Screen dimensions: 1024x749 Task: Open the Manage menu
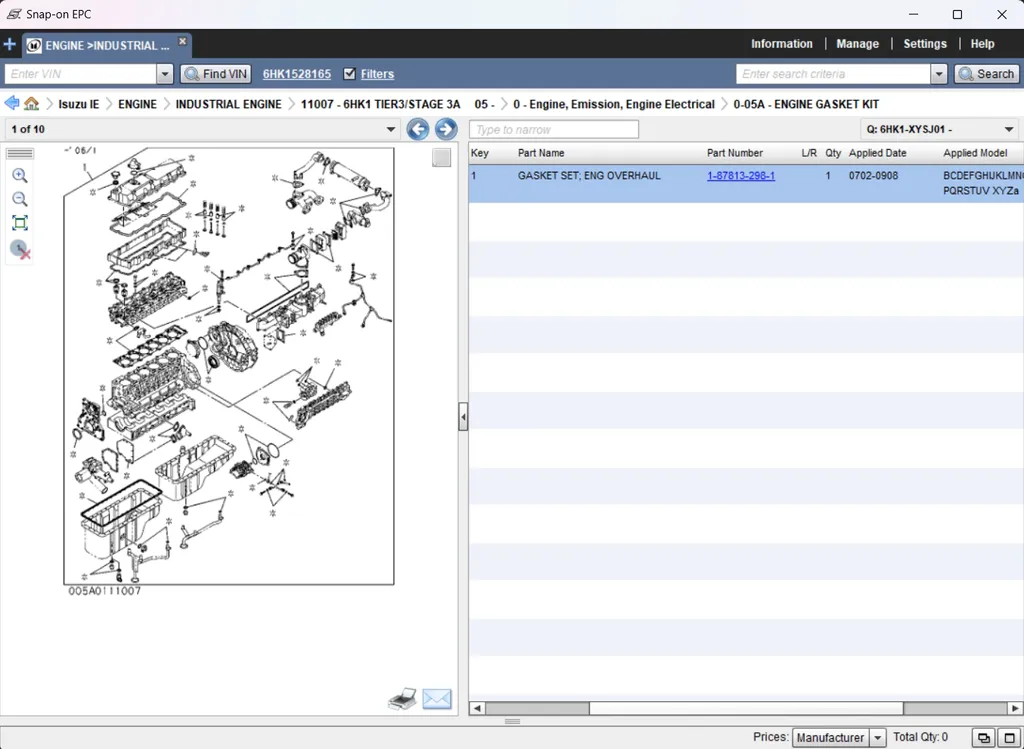(x=857, y=44)
